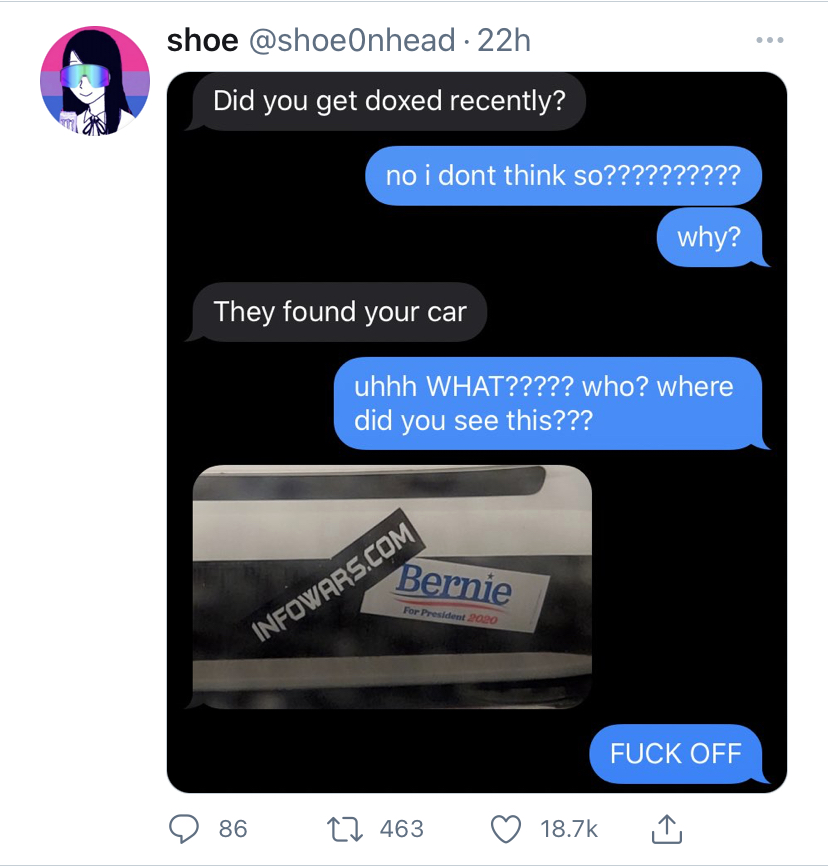Viewport: 828px width, 868px height.
Task: Tap the 'no i dont think so' bubble
Action: click(563, 175)
